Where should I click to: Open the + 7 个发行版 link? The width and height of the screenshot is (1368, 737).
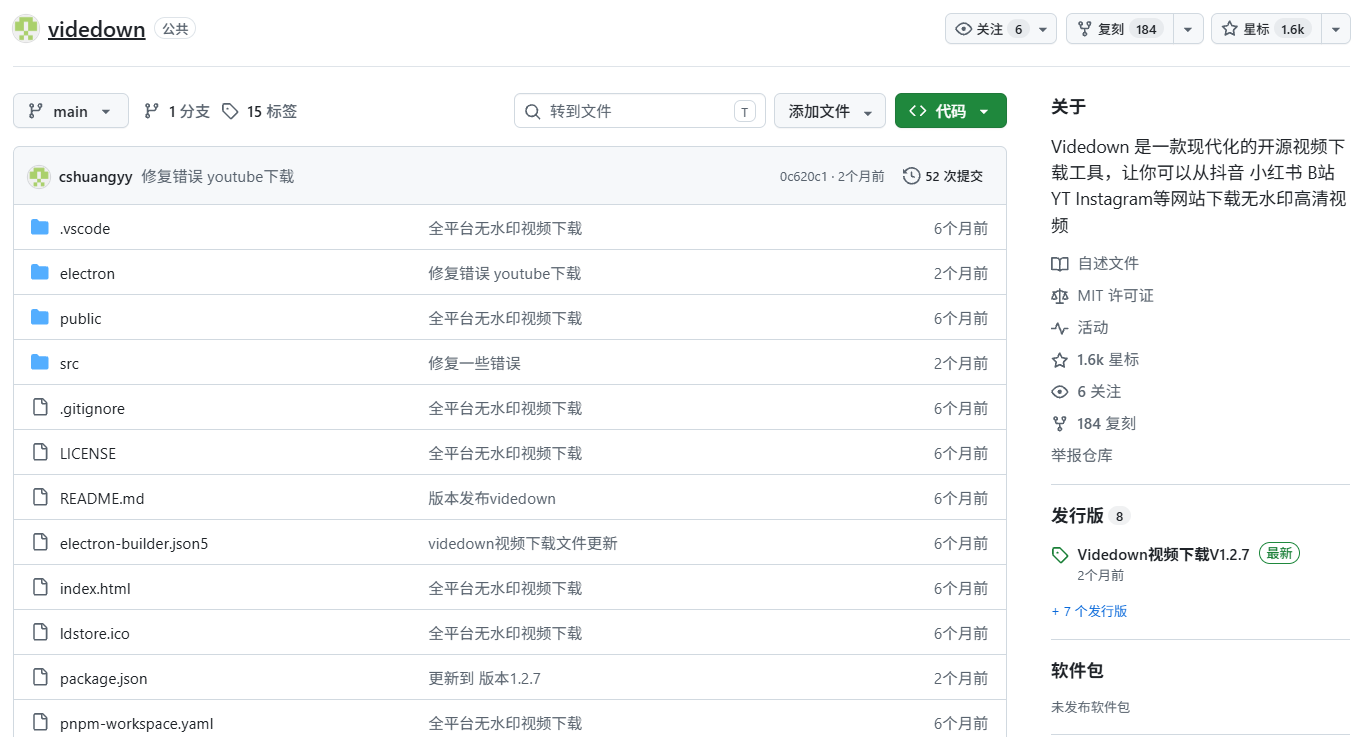1089,611
